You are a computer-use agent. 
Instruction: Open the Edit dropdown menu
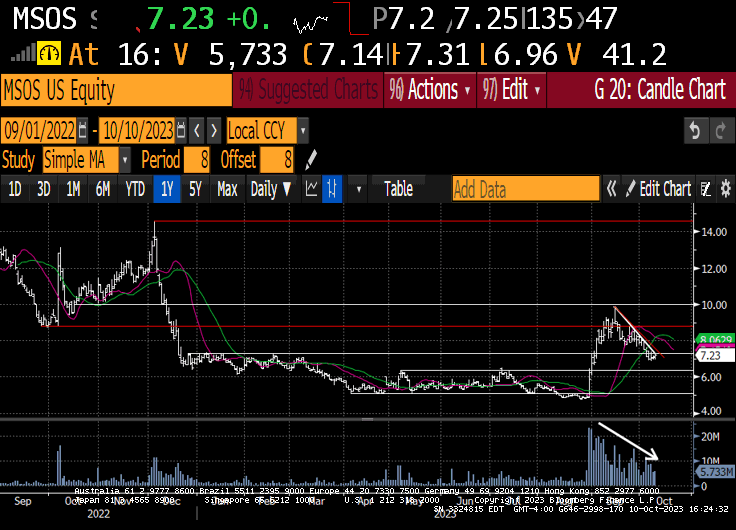[x=511, y=89]
